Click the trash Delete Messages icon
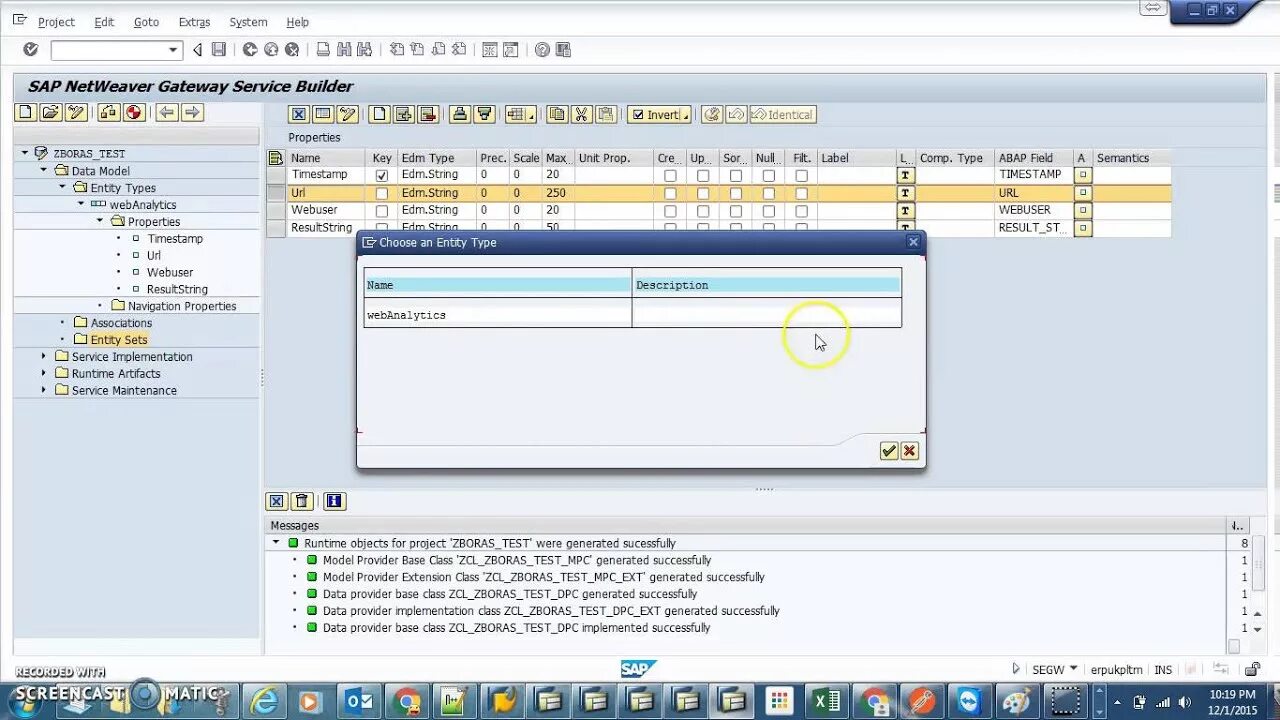1280x720 pixels. coord(302,501)
